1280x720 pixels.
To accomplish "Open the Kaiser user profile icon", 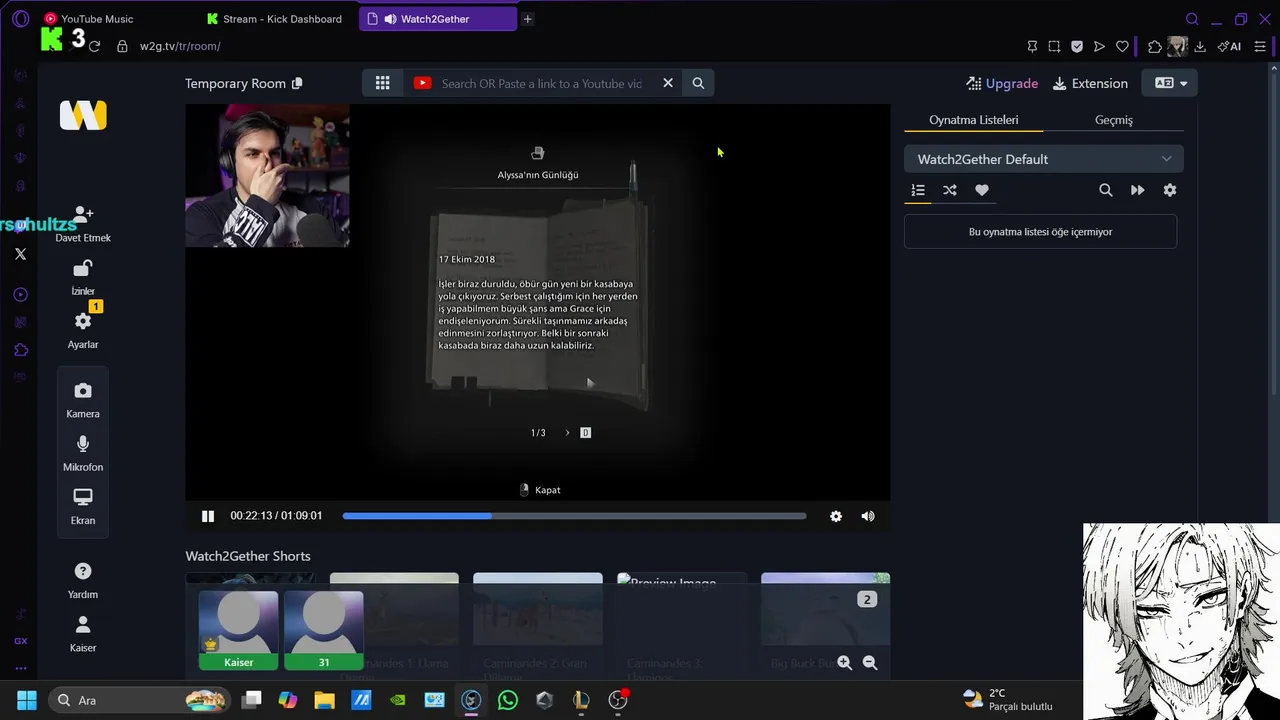I will [83, 624].
